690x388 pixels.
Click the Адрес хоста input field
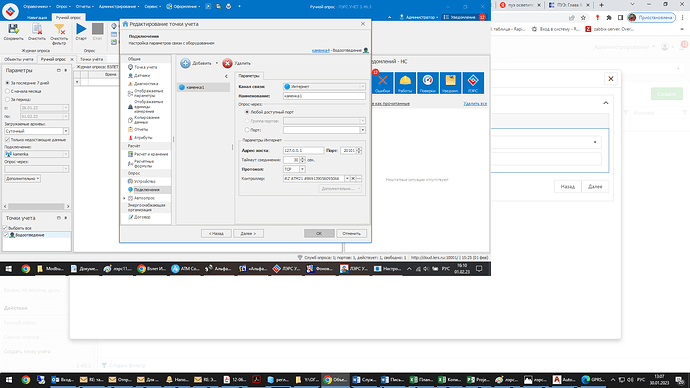[x=304, y=150]
